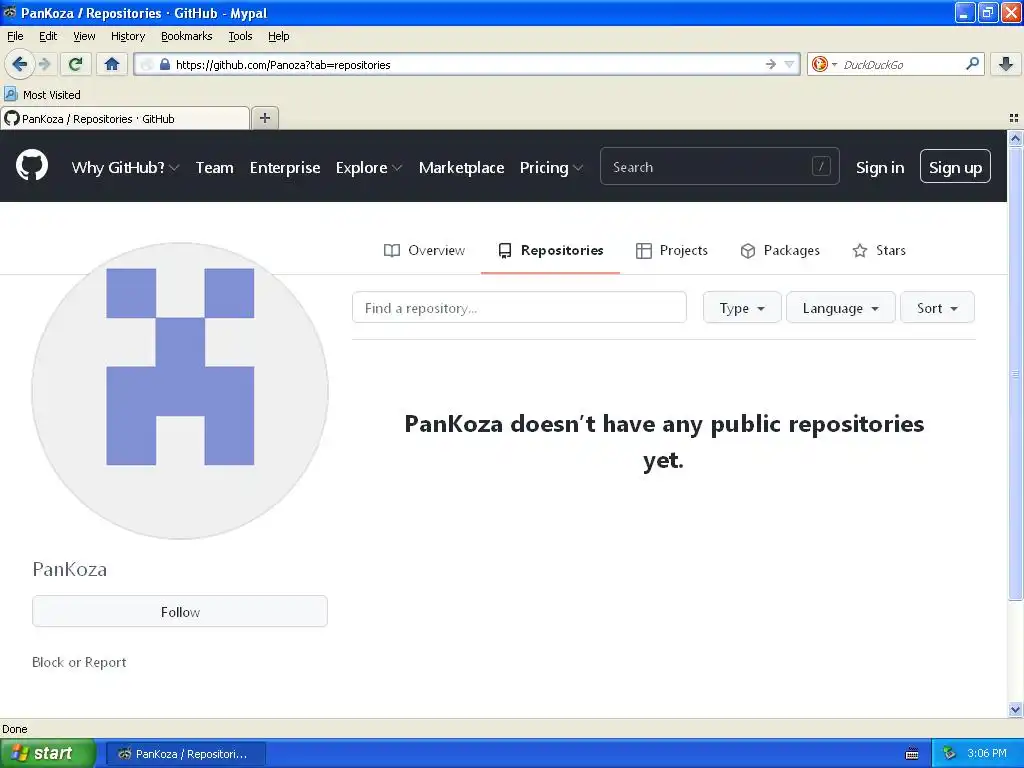Open the Downloads arrow button
Screen dimensions: 1024x768
(1006, 64)
